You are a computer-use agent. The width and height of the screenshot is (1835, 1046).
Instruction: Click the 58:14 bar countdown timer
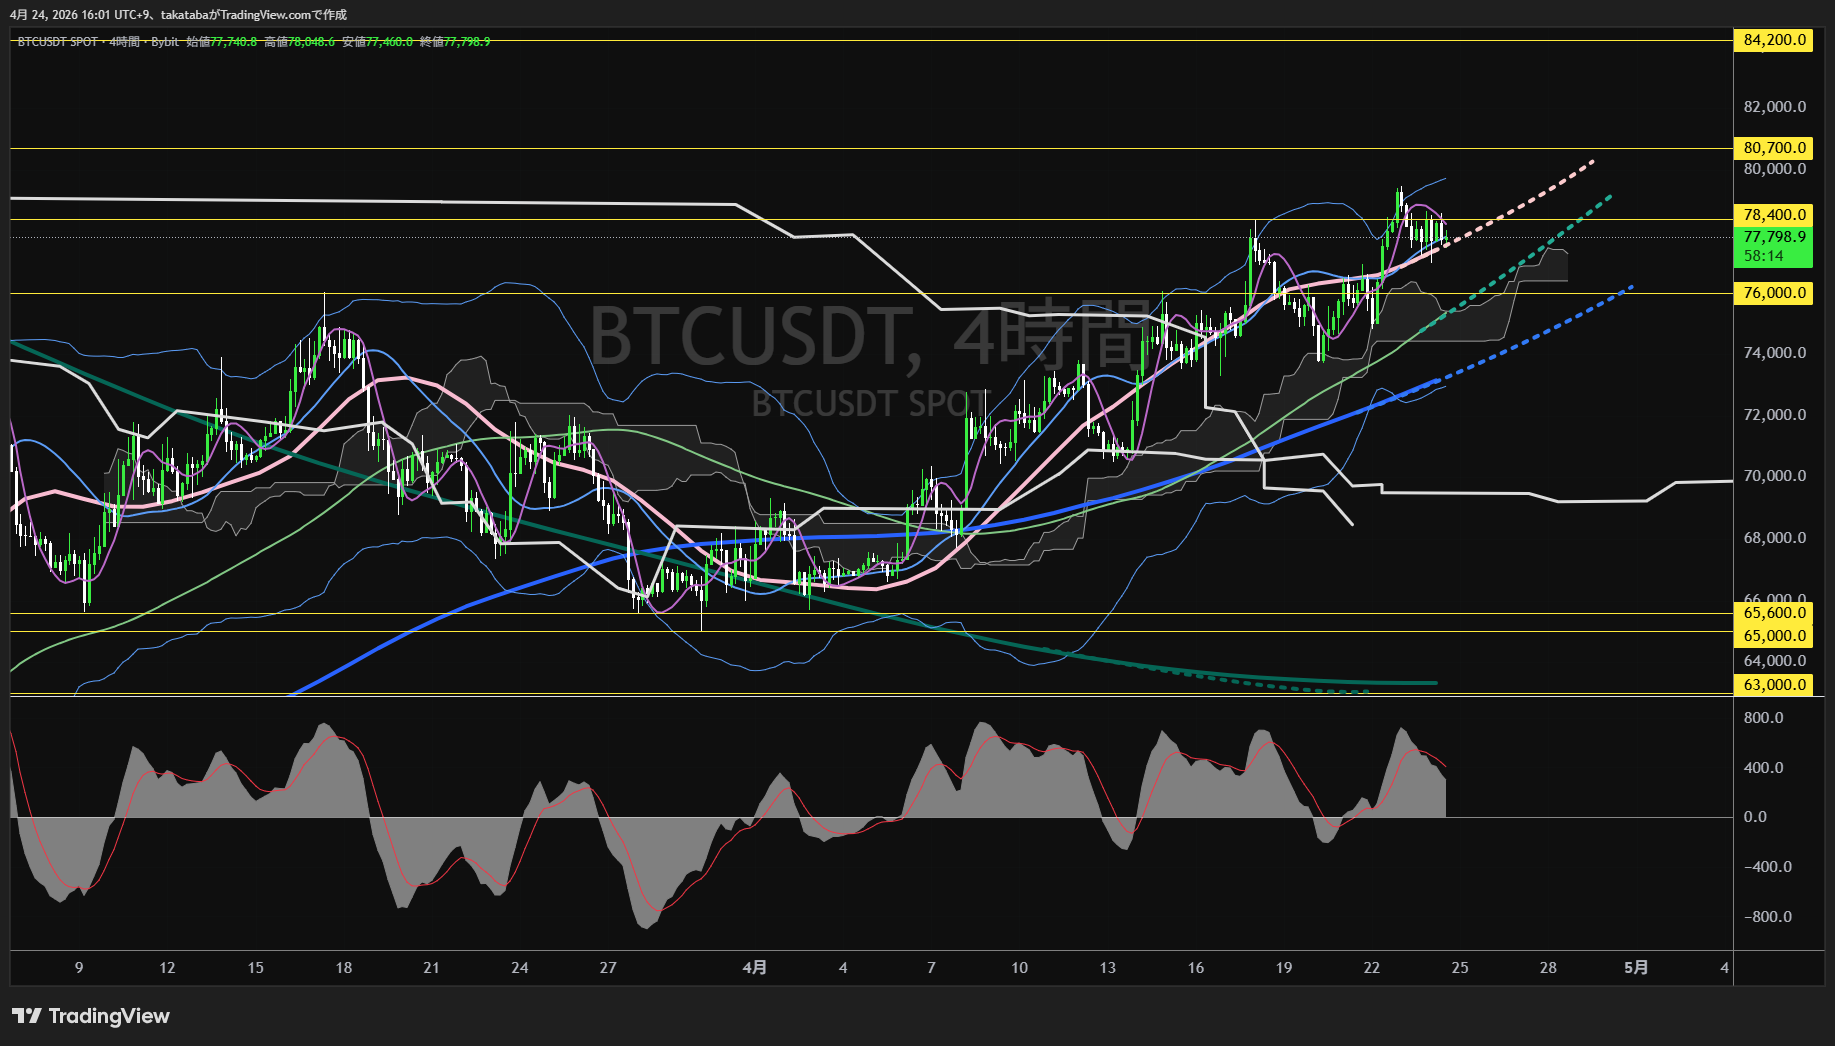1764,256
